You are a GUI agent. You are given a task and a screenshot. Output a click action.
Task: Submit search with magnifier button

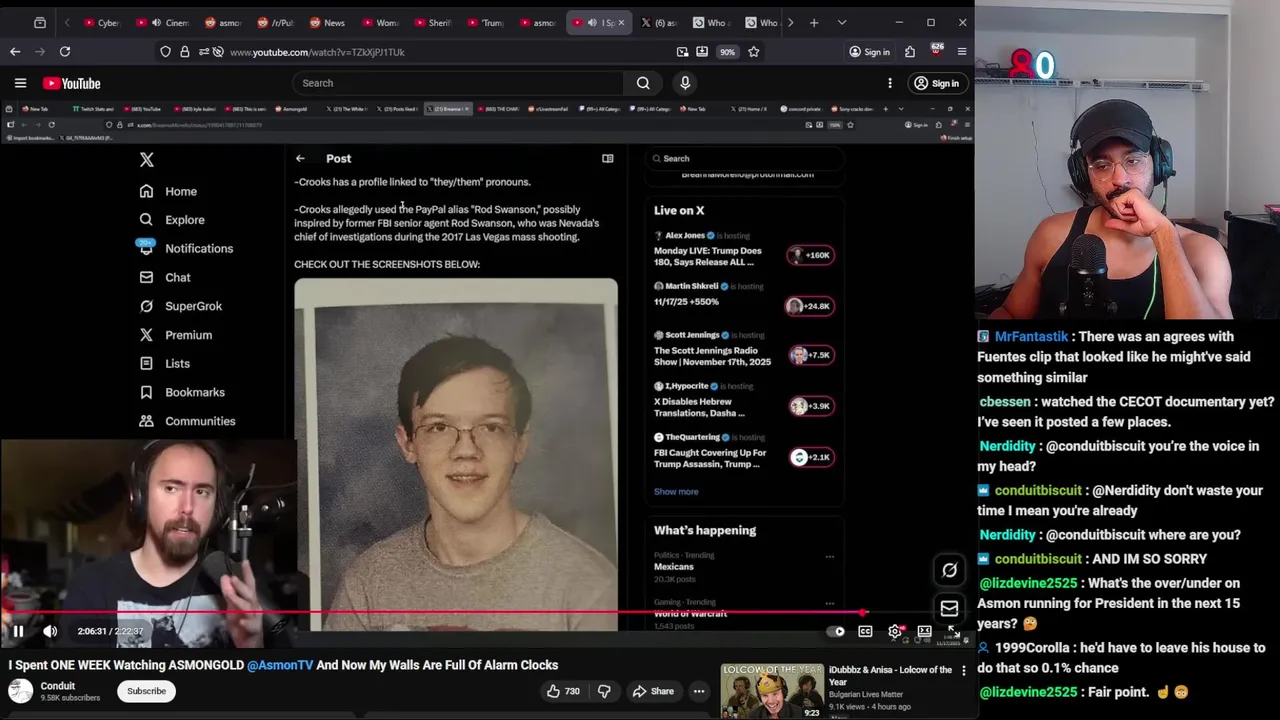(x=643, y=83)
